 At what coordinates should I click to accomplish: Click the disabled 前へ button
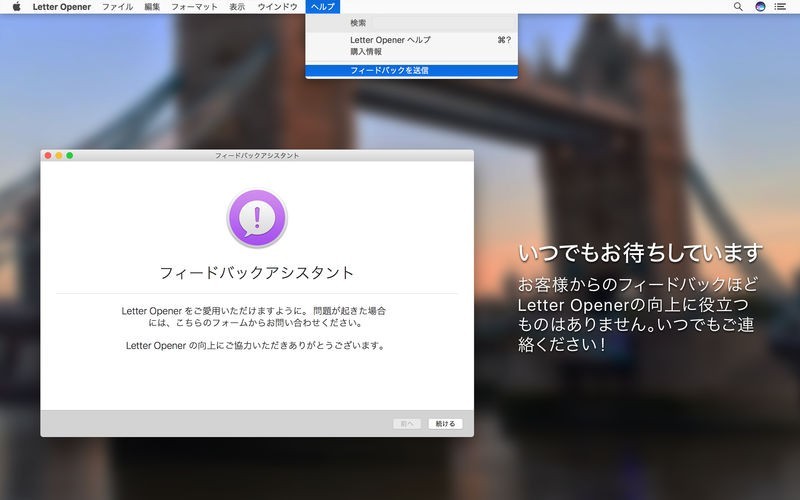point(407,423)
